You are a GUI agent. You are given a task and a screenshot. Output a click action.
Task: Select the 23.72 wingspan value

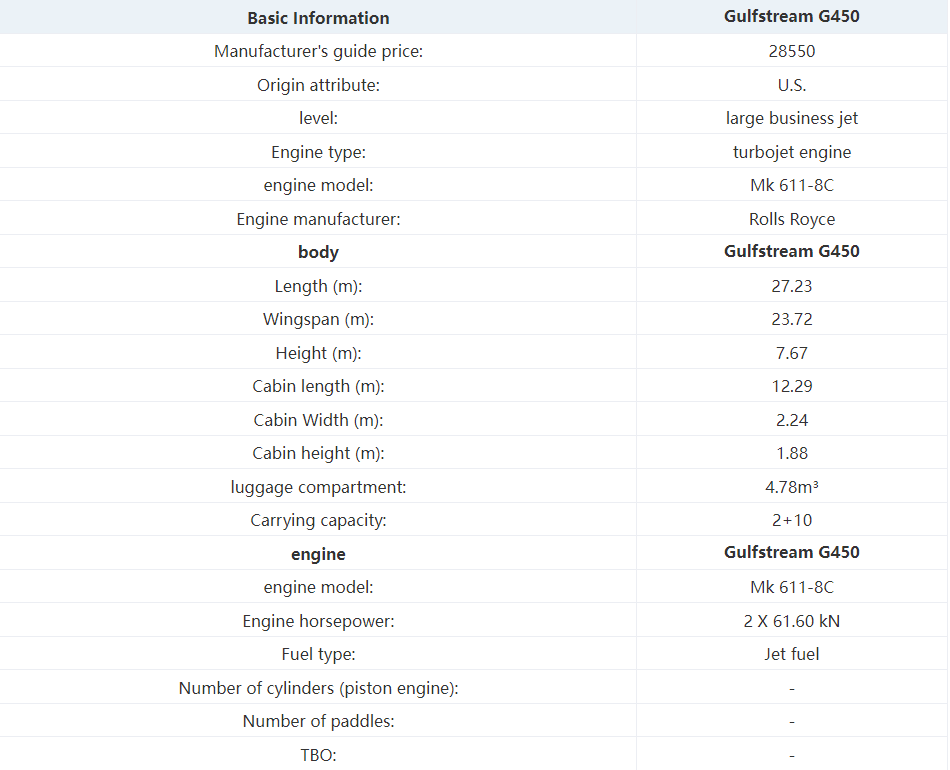791,319
